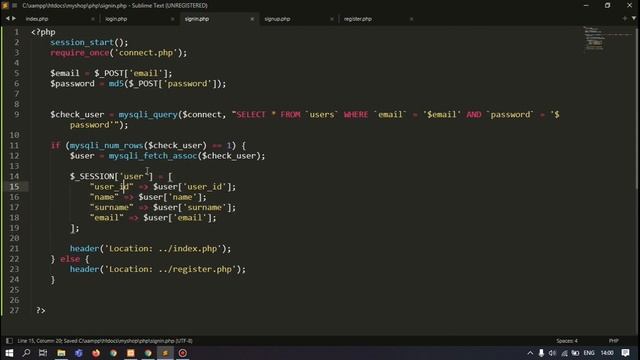
Task: Open the clock showing 14:00
Action: coord(607,353)
